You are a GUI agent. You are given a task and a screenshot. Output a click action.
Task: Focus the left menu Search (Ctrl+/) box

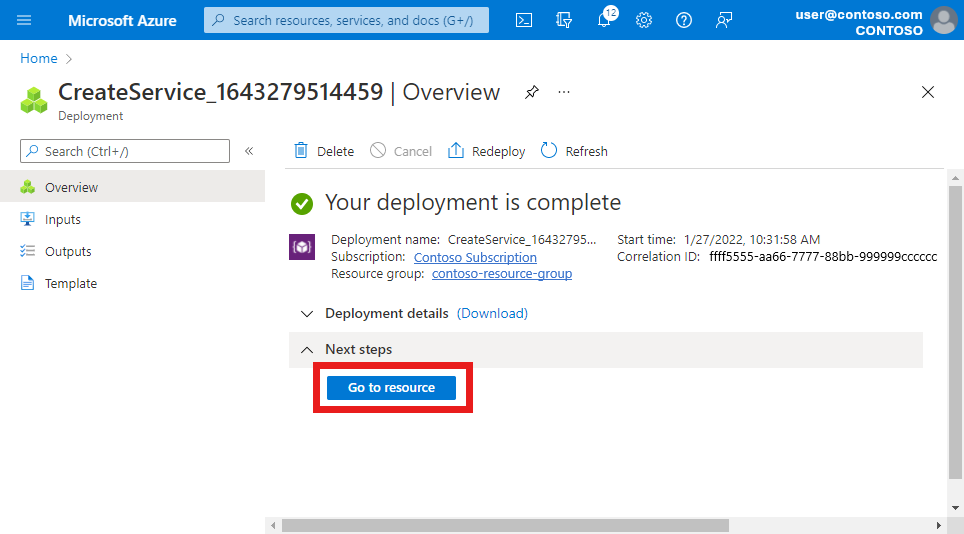[125, 151]
